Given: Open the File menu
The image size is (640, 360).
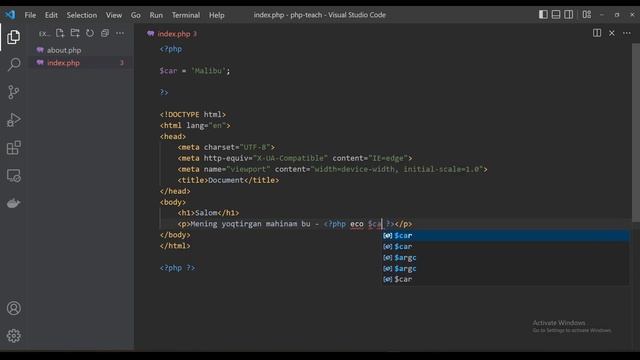Looking at the screenshot, I should pyautogui.click(x=30, y=15).
